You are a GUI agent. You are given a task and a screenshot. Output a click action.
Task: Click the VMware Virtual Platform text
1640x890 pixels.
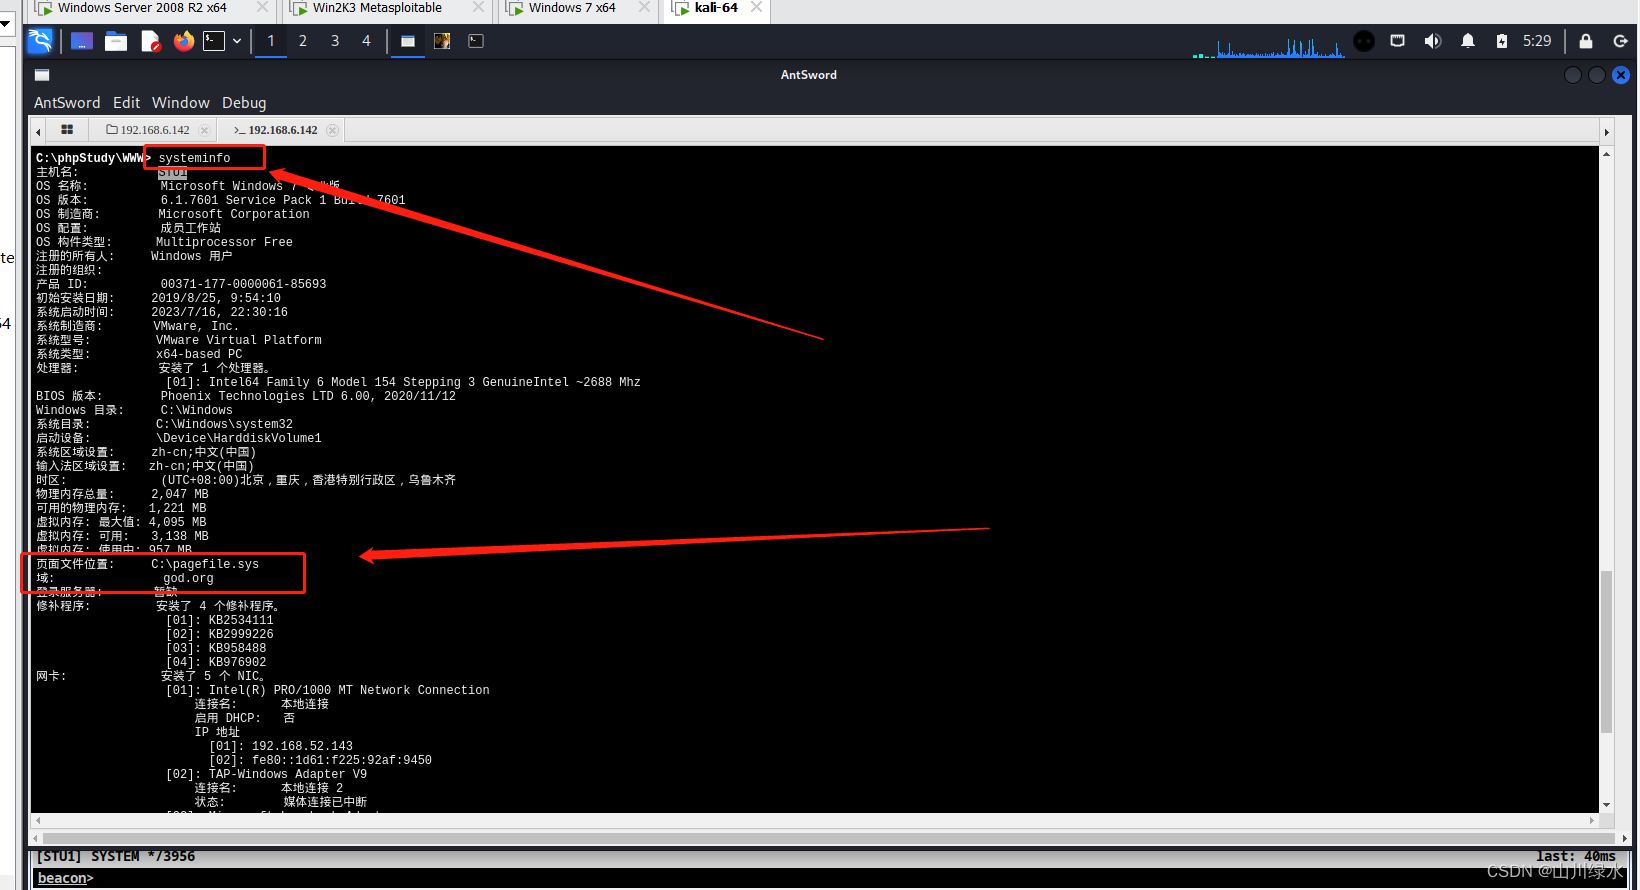click(x=239, y=340)
